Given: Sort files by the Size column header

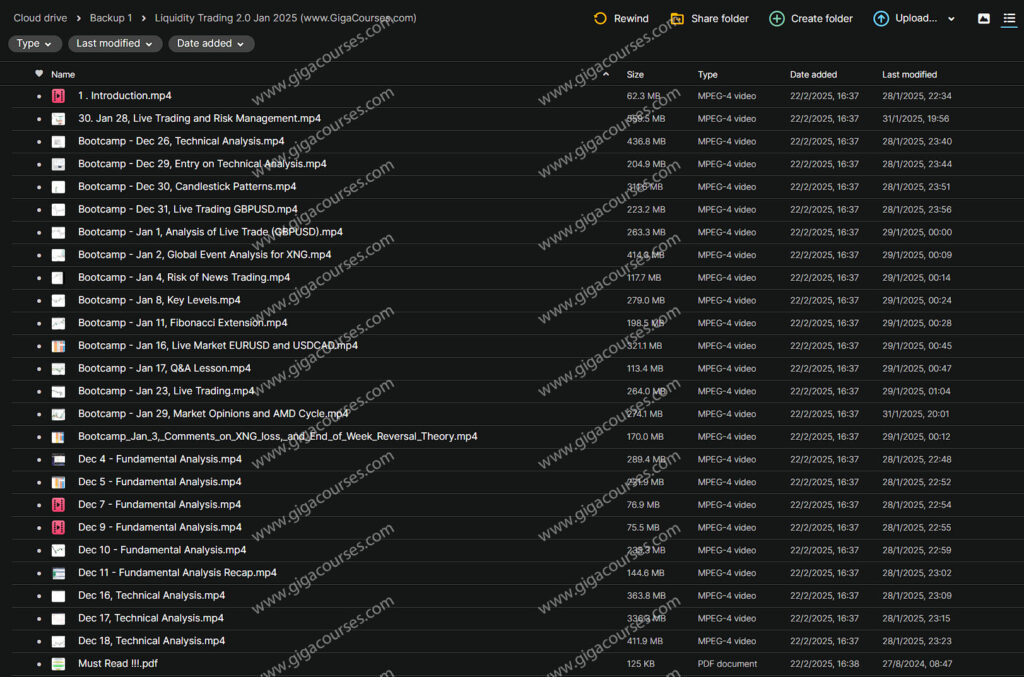Looking at the screenshot, I should click(635, 74).
